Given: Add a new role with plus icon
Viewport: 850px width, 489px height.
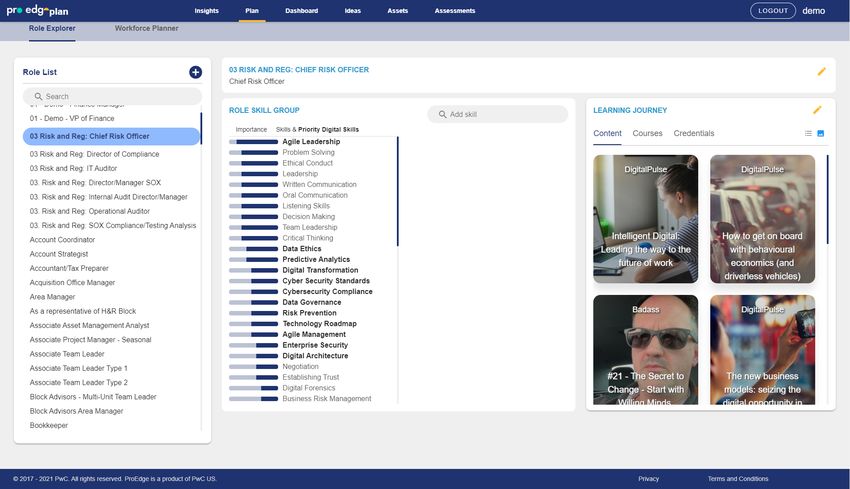Looking at the screenshot, I should 195,72.
